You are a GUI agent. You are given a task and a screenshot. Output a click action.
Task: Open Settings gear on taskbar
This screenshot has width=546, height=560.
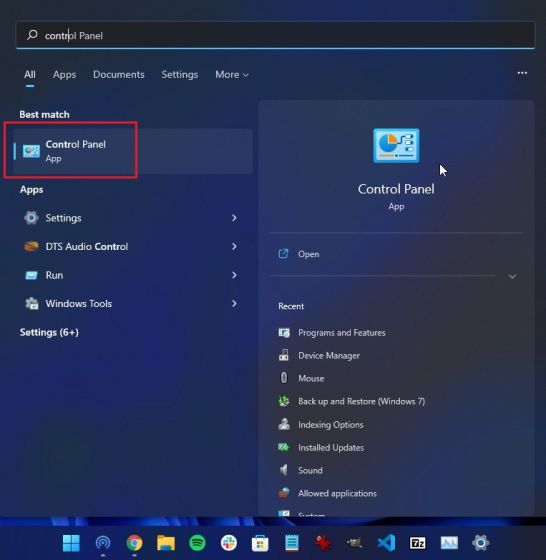click(480, 543)
